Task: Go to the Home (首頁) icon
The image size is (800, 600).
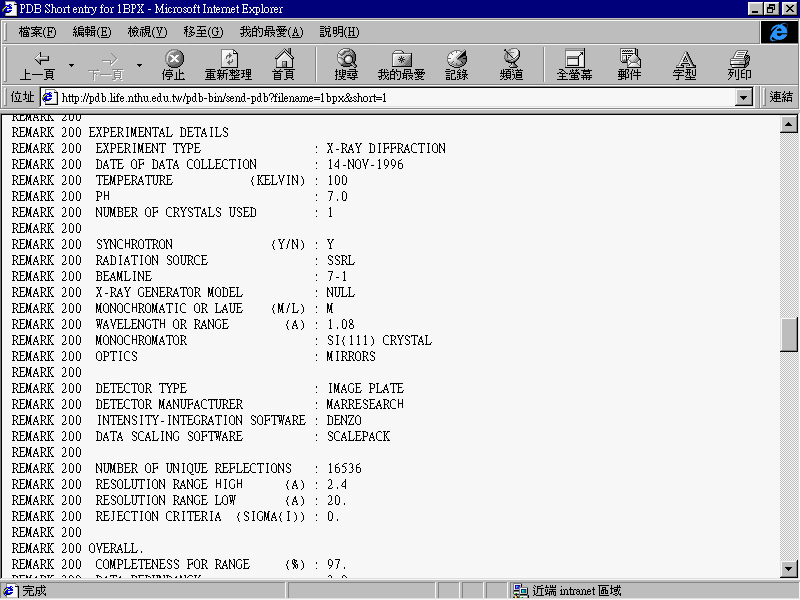Action: click(x=284, y=59)
